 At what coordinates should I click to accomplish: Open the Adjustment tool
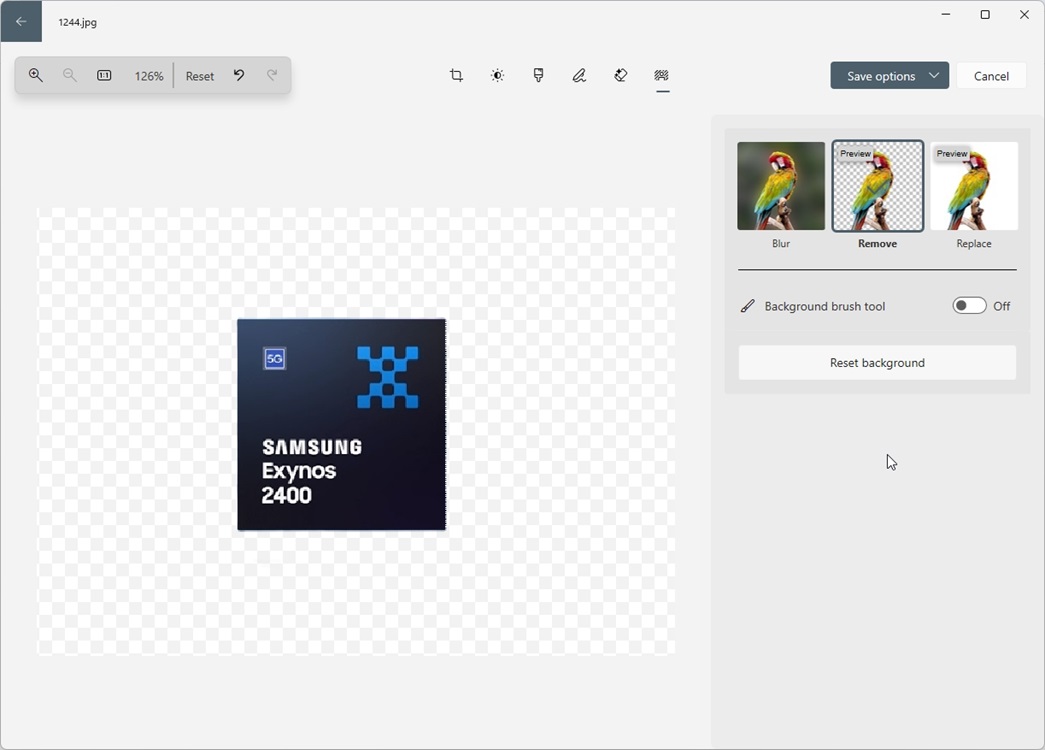click(497, 75)
